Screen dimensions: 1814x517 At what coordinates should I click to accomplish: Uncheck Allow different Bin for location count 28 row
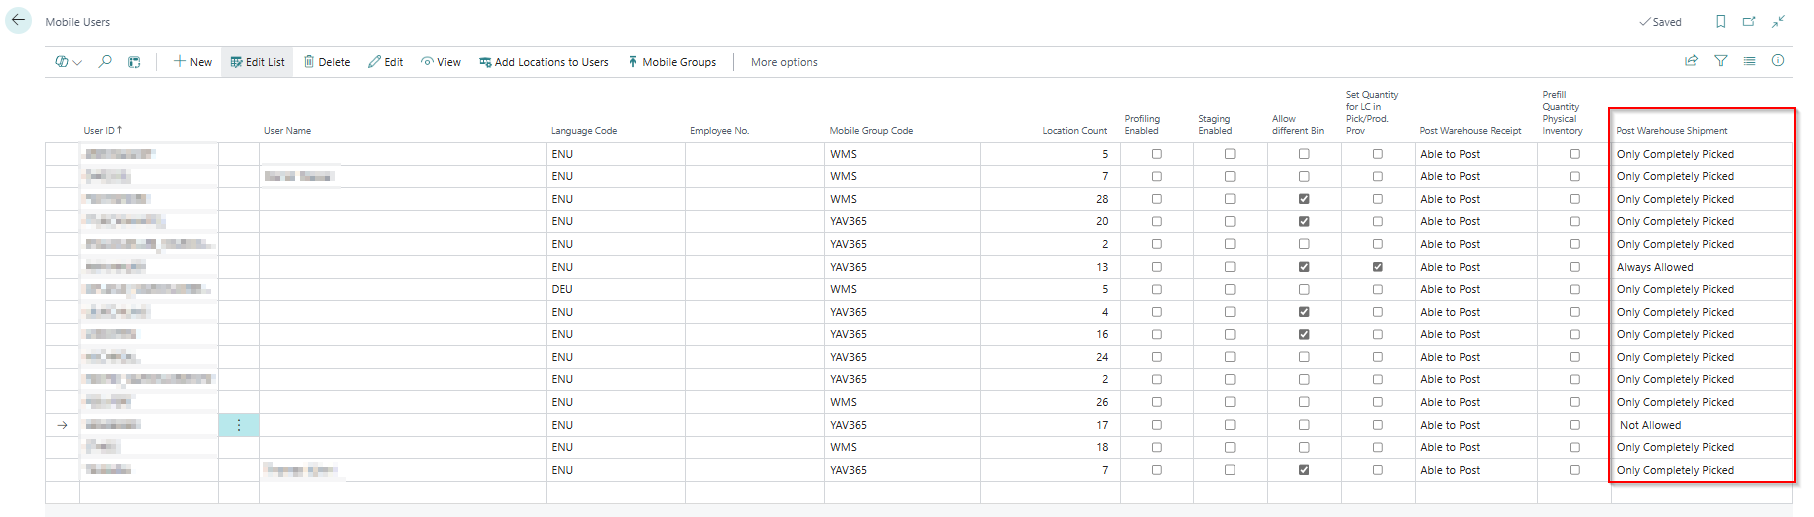tap(1304, 199)
